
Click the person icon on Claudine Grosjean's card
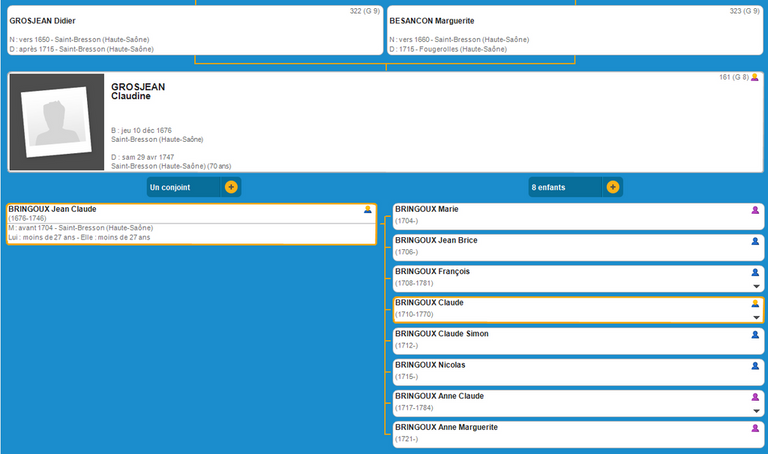pos(755,78)
